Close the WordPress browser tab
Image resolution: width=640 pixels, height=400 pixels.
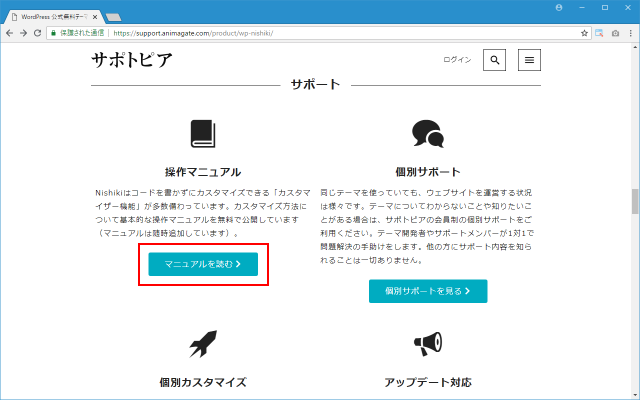pos(95,17)
